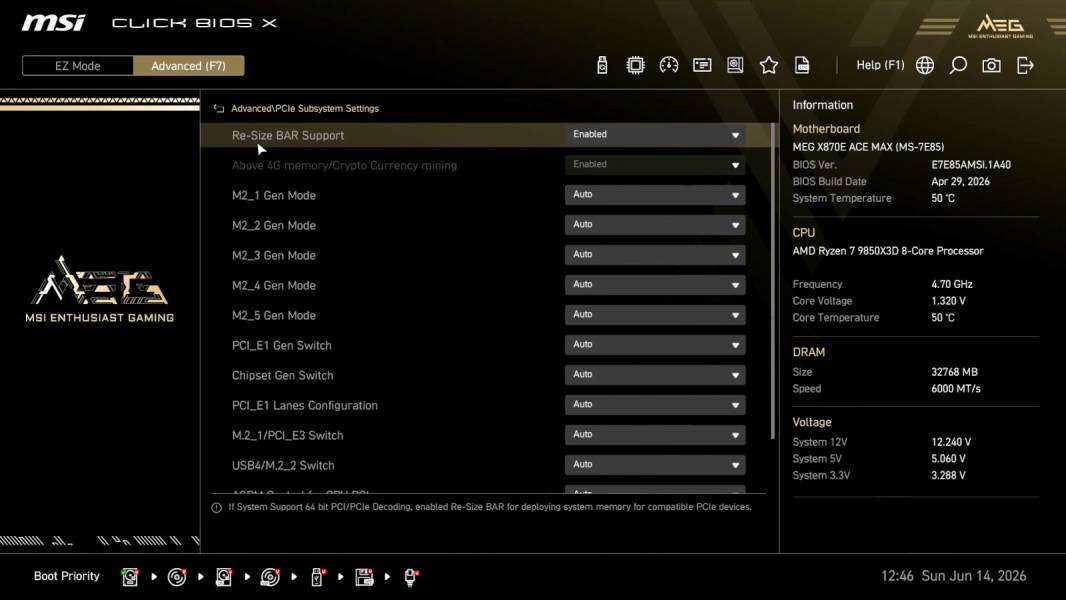Expand the M2_1 Gen Mode dropdown
Viewport: 1066px width, 600px height.
[655, 195]
